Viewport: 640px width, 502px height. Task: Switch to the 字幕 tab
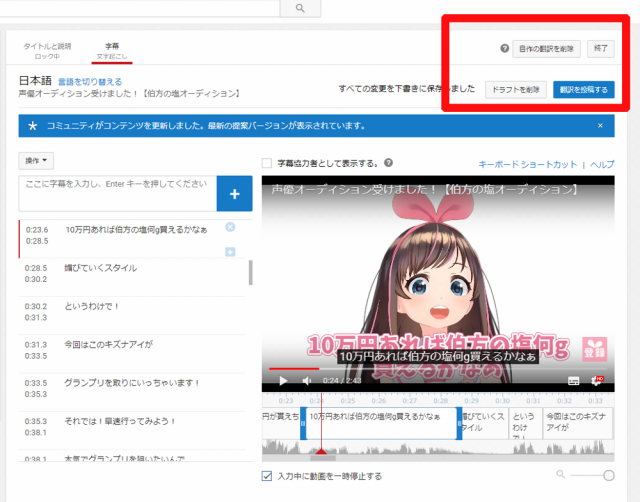112,51
